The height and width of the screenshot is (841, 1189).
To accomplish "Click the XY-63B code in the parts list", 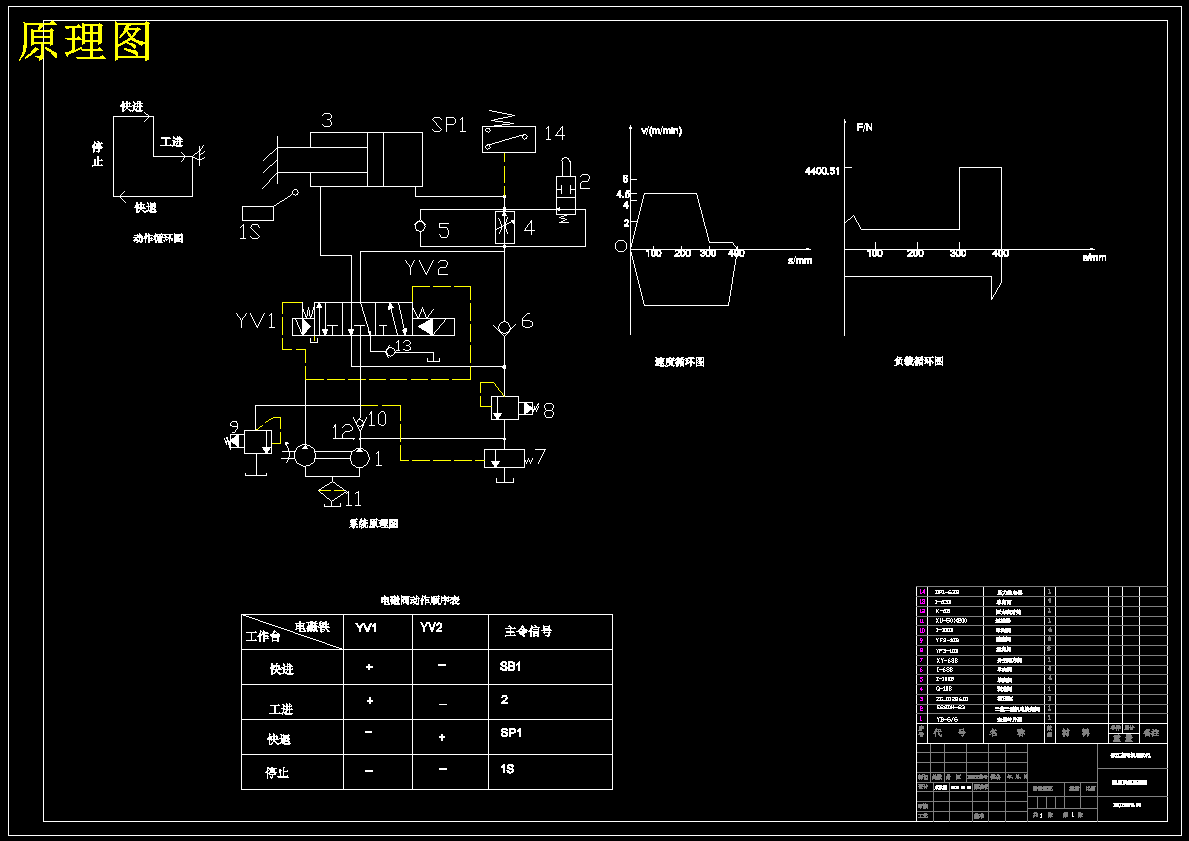I will click(946, 661).
